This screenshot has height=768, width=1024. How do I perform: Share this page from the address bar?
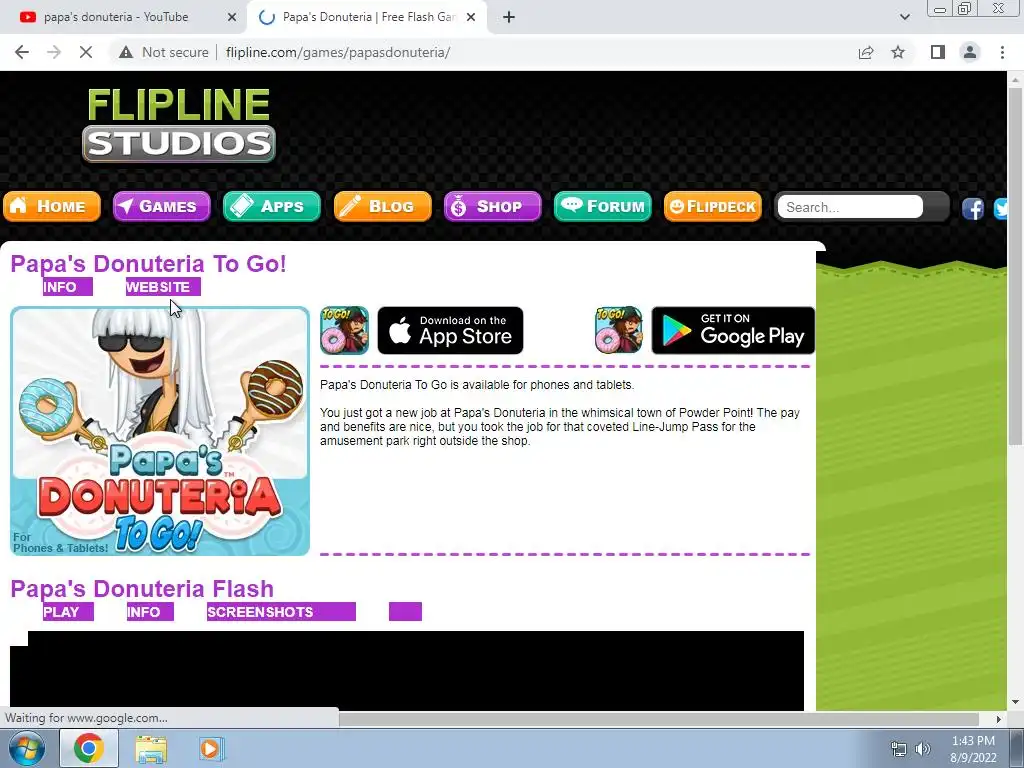pyautogui.click(x=866, y=52)
